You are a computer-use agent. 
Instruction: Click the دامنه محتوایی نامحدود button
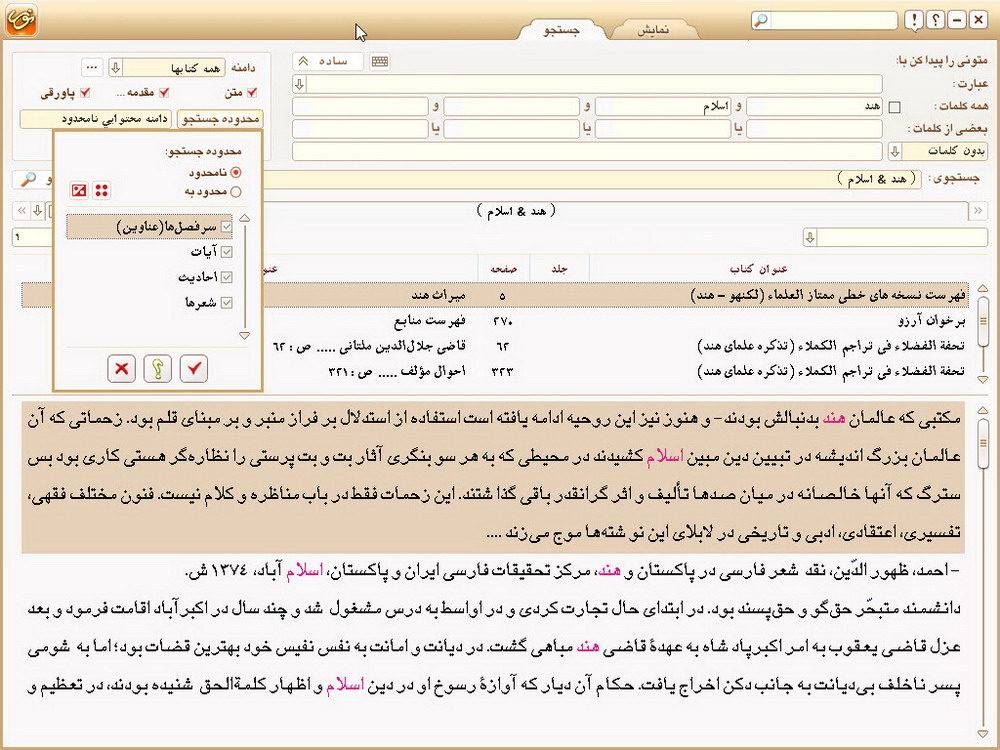96,119
